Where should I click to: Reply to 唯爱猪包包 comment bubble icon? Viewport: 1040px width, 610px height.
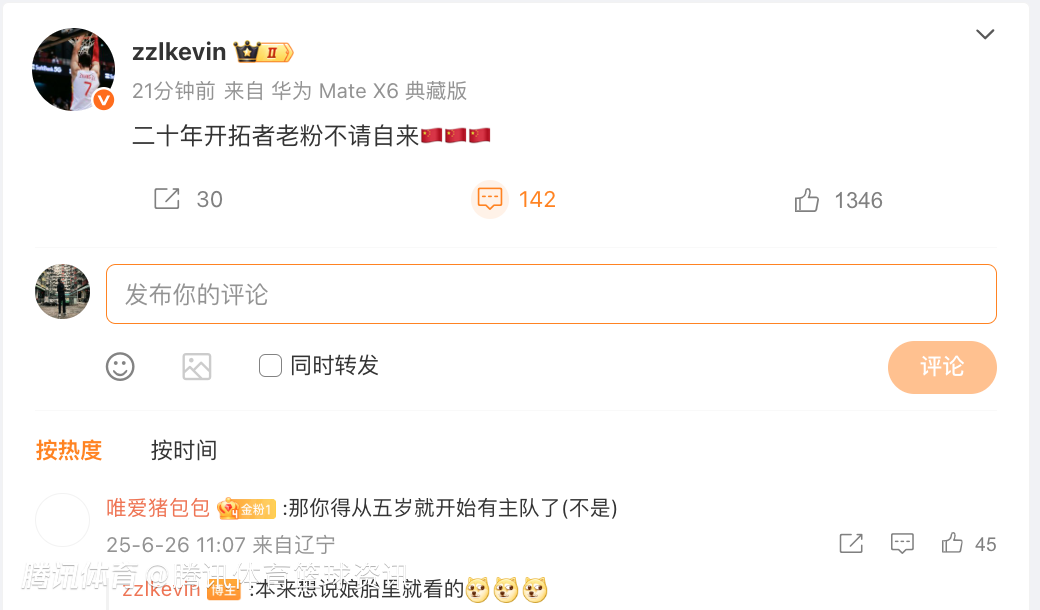tap(902, 544)
